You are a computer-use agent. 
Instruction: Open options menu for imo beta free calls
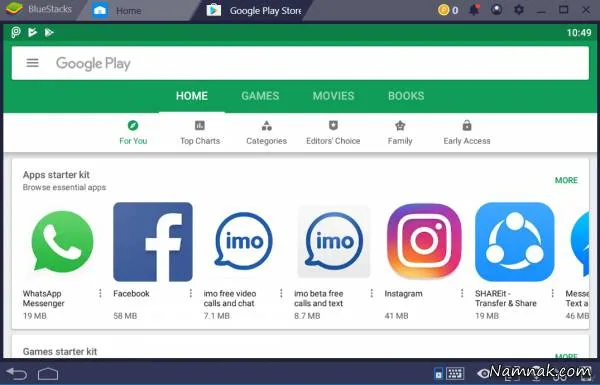click(x=372, y=293)
